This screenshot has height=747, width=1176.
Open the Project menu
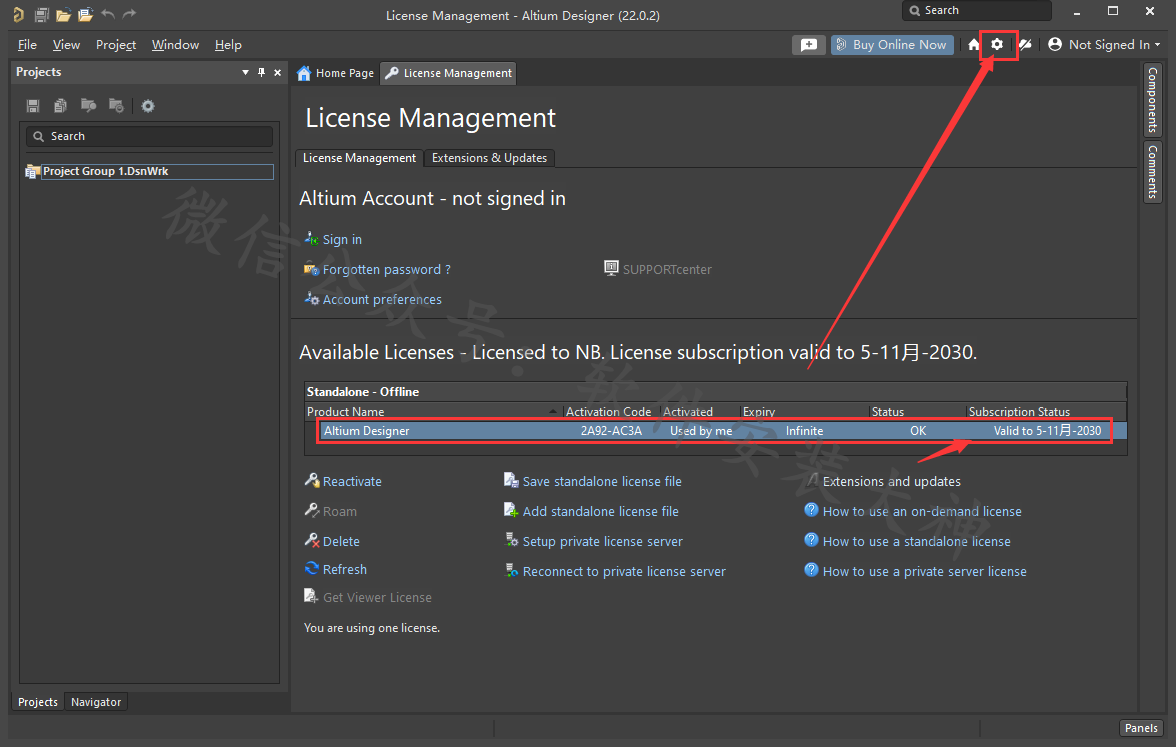(x=116, y=45)
